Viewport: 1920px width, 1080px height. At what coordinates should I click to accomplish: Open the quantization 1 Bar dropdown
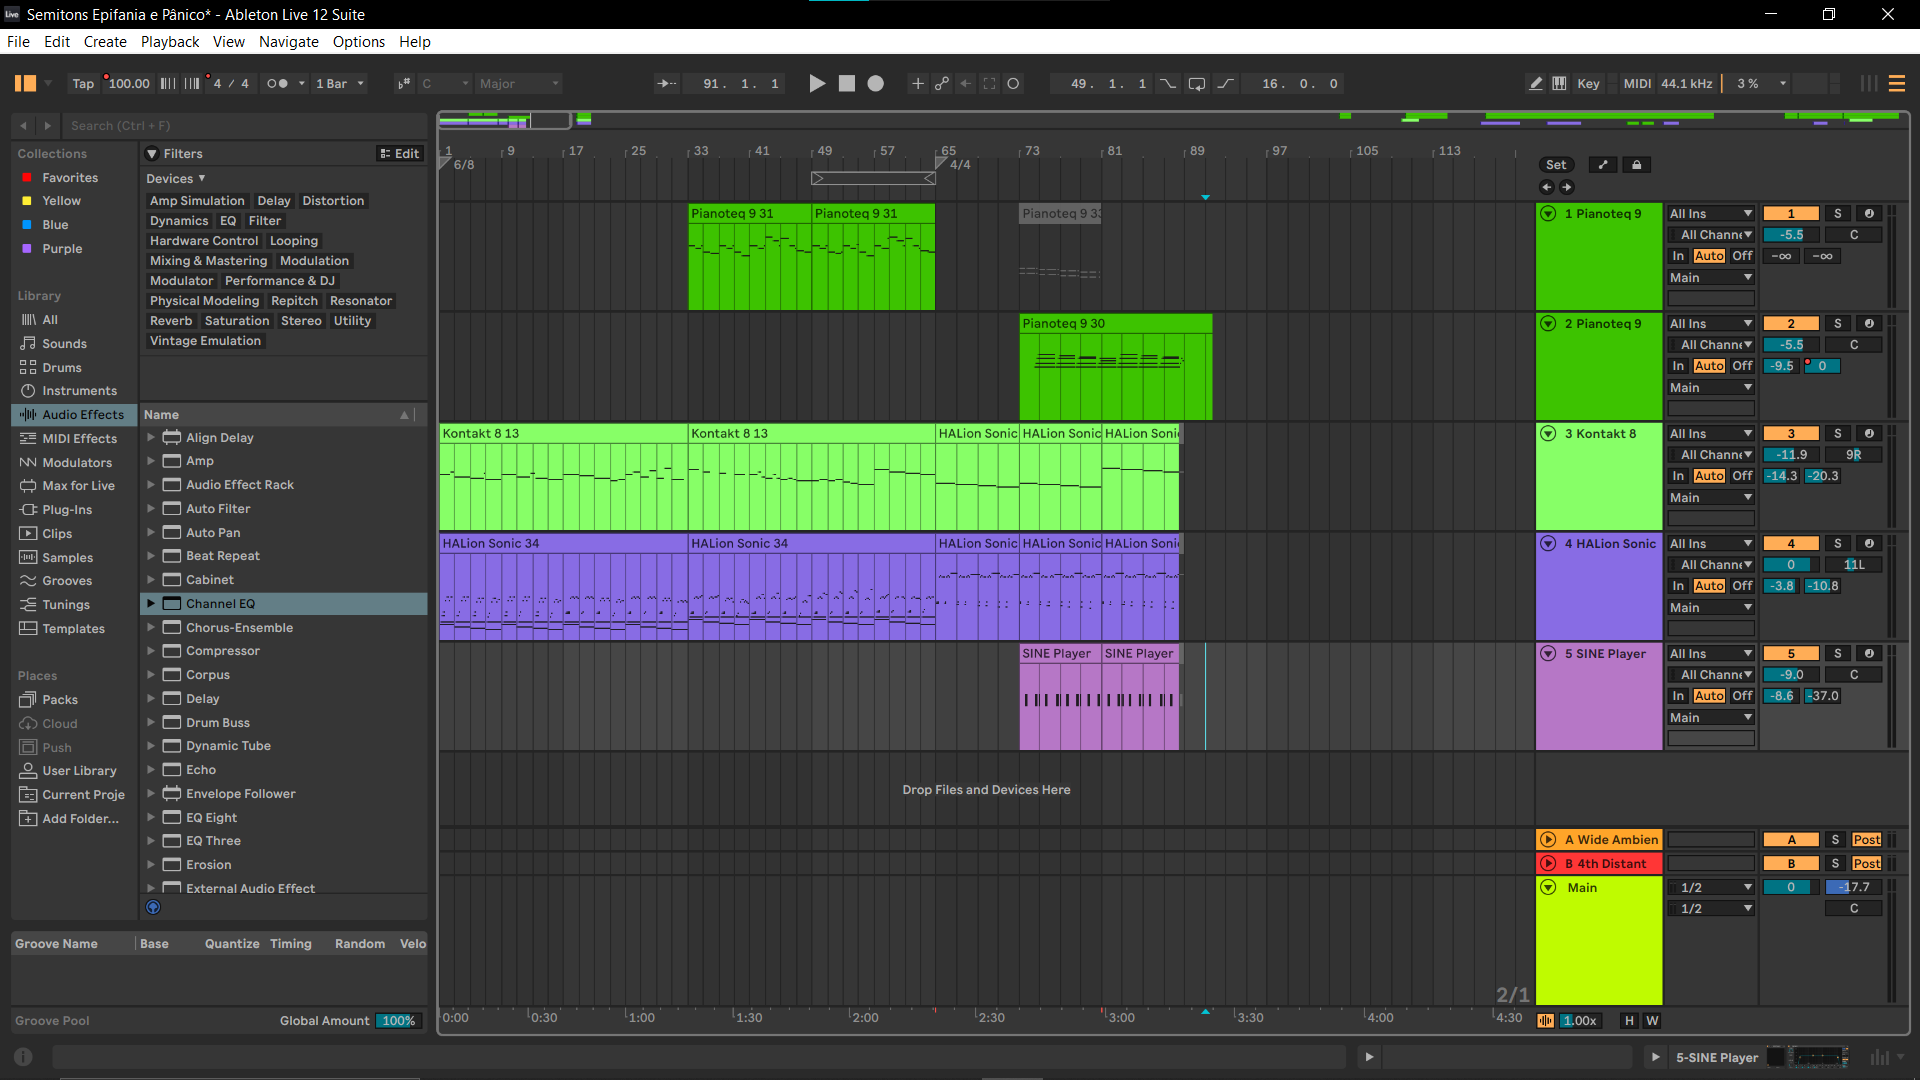click(x=340, y=84)
